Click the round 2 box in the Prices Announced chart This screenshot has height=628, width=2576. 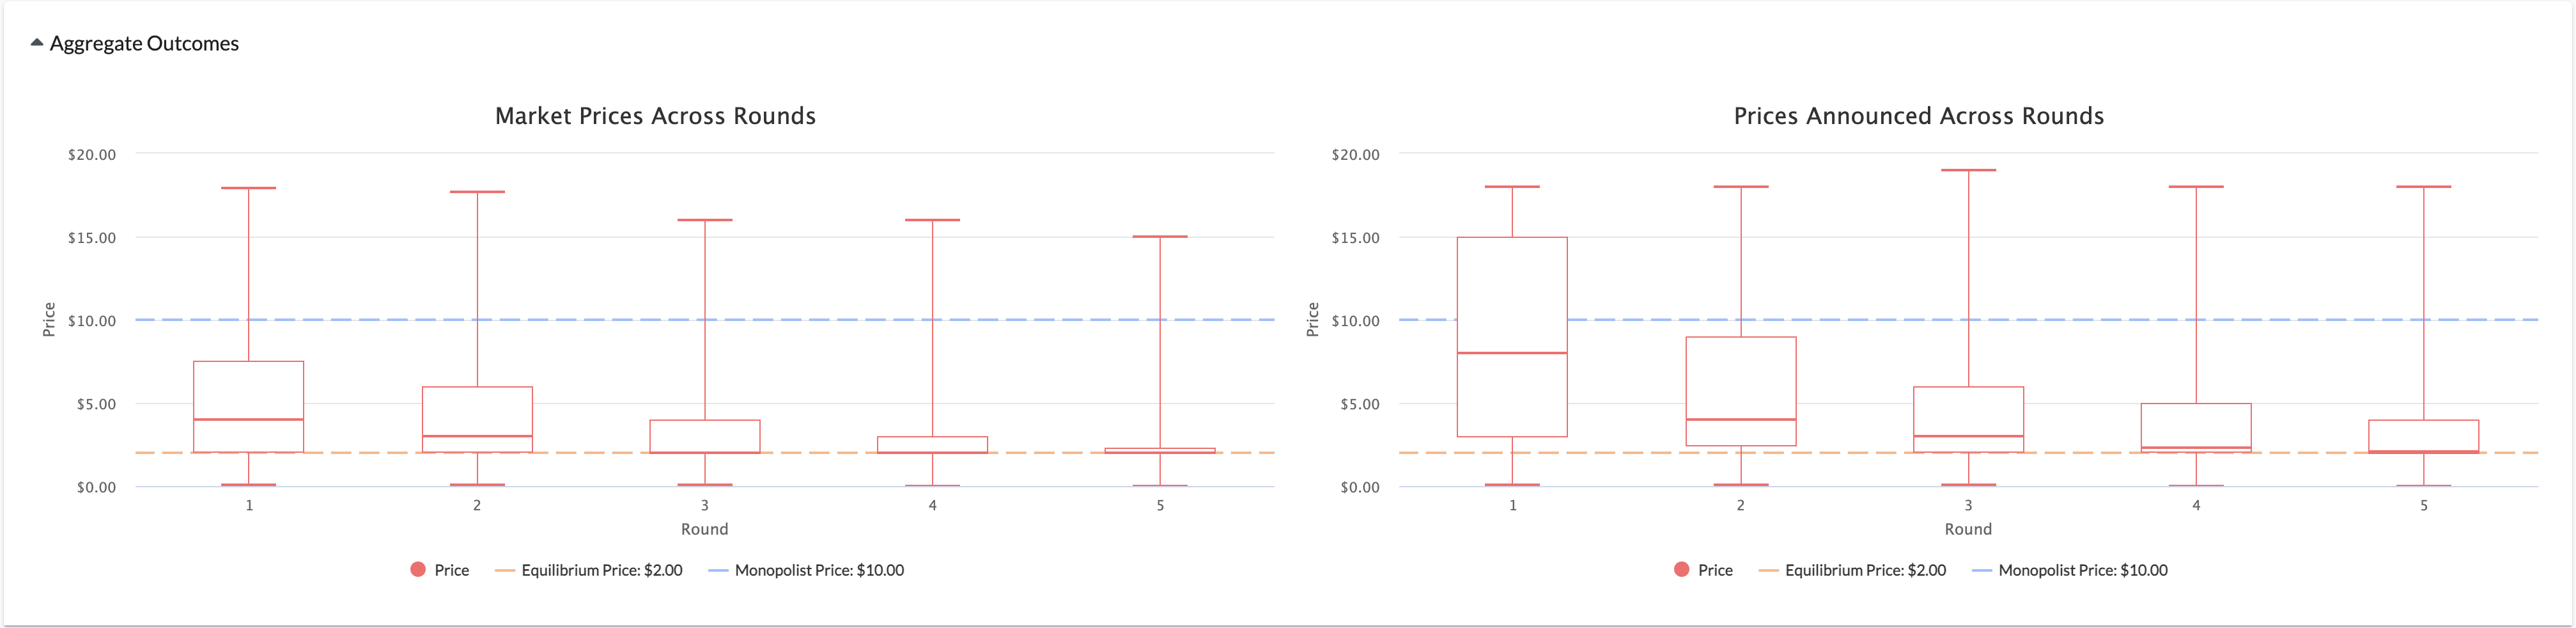click(1741, 391)
